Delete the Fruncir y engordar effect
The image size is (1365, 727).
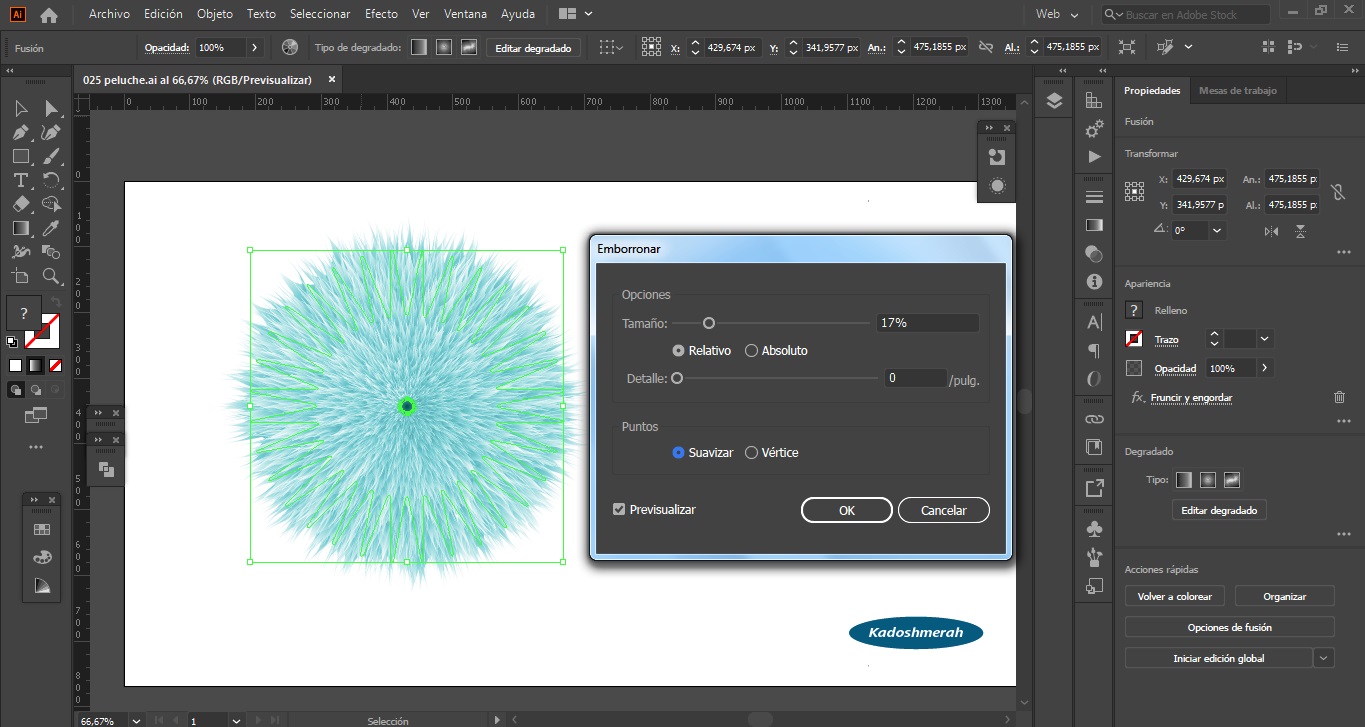(x=1340, y=397)
